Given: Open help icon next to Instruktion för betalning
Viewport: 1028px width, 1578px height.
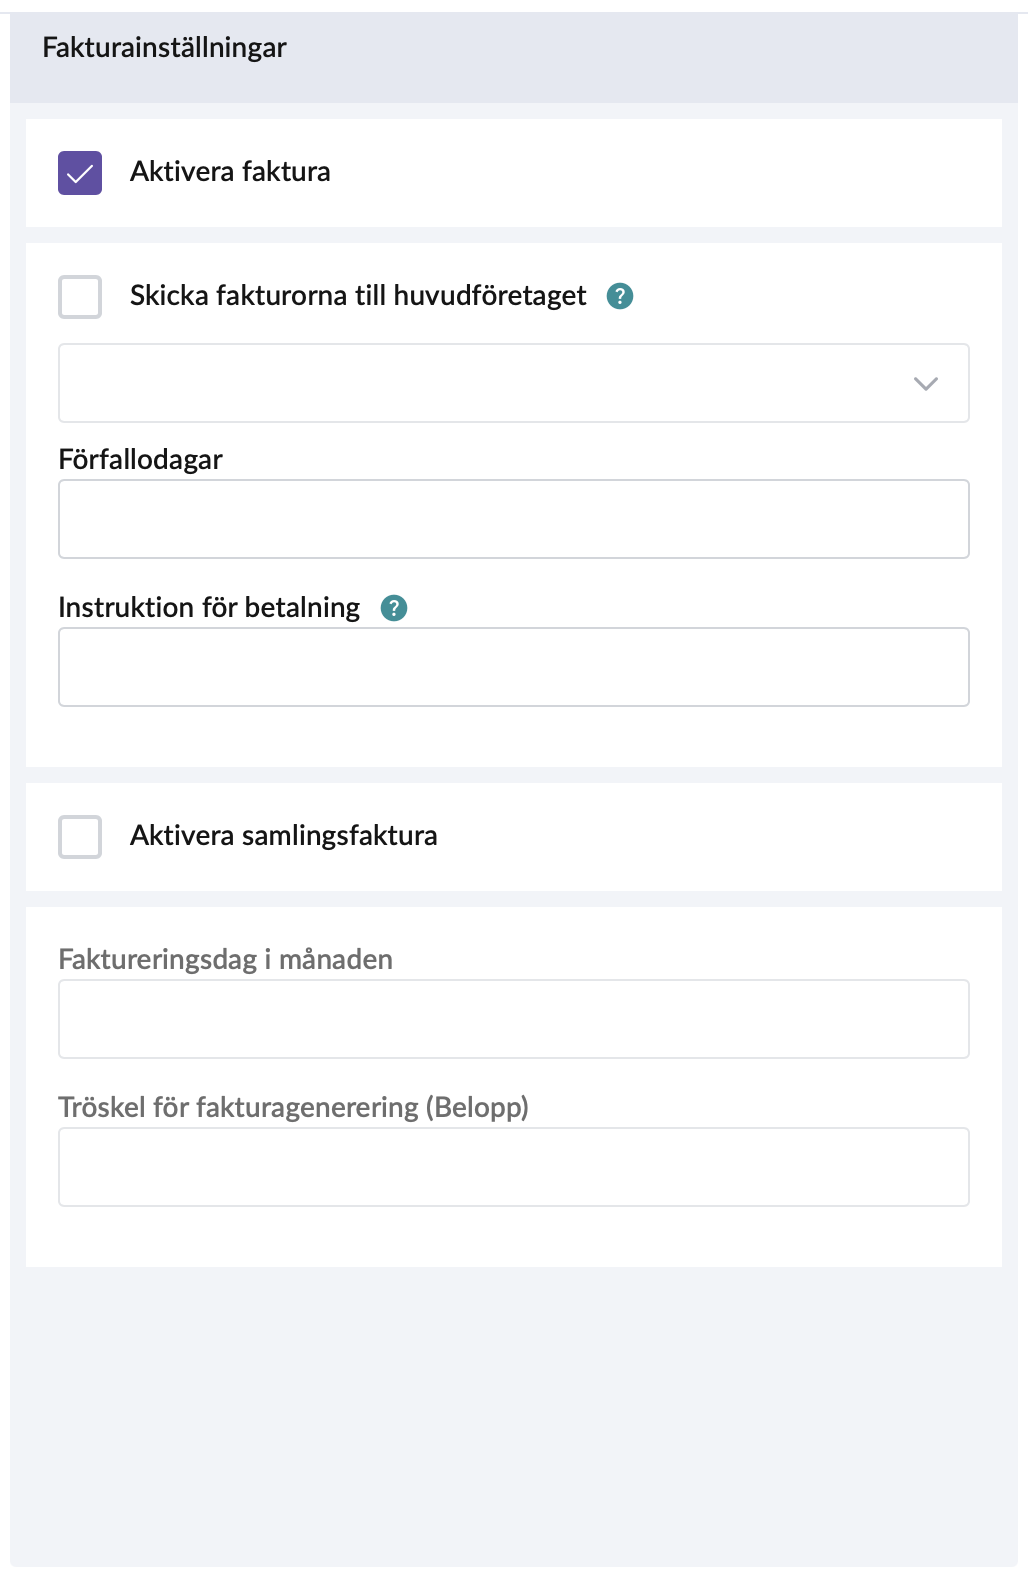Looking at the screenshot, I should coord(394,608).
